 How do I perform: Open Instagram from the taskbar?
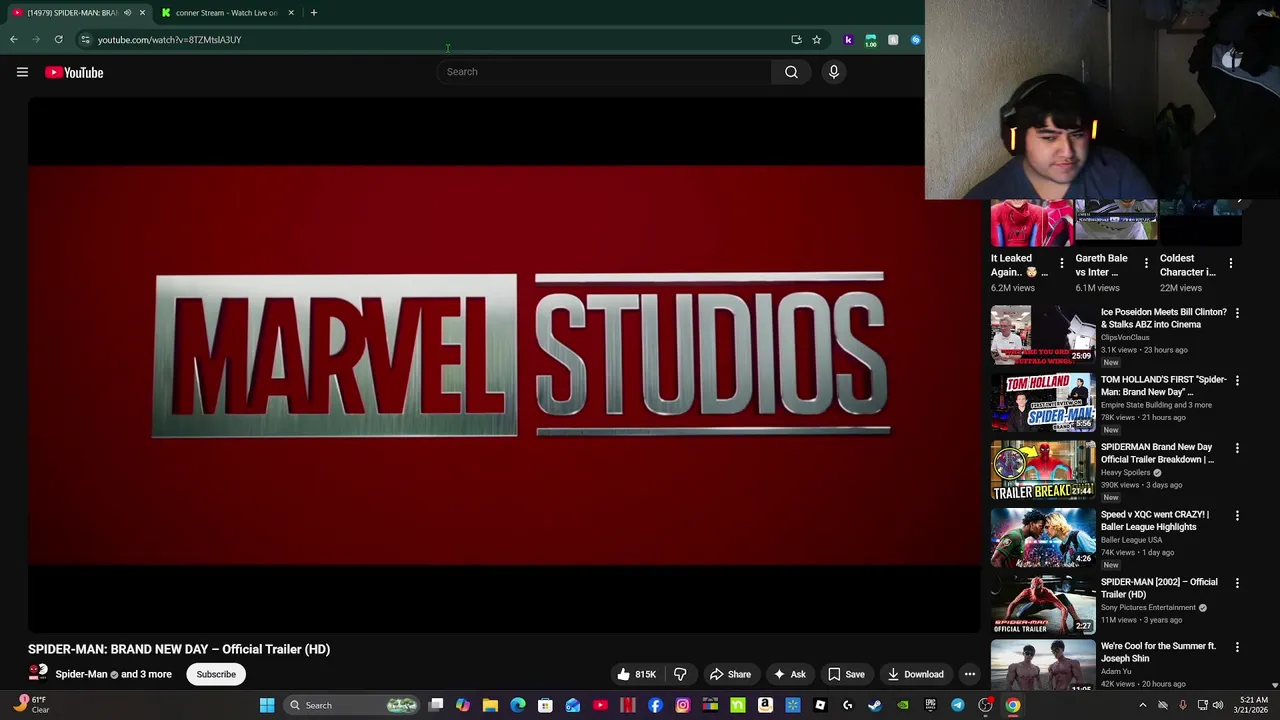(x=682, y=705)
